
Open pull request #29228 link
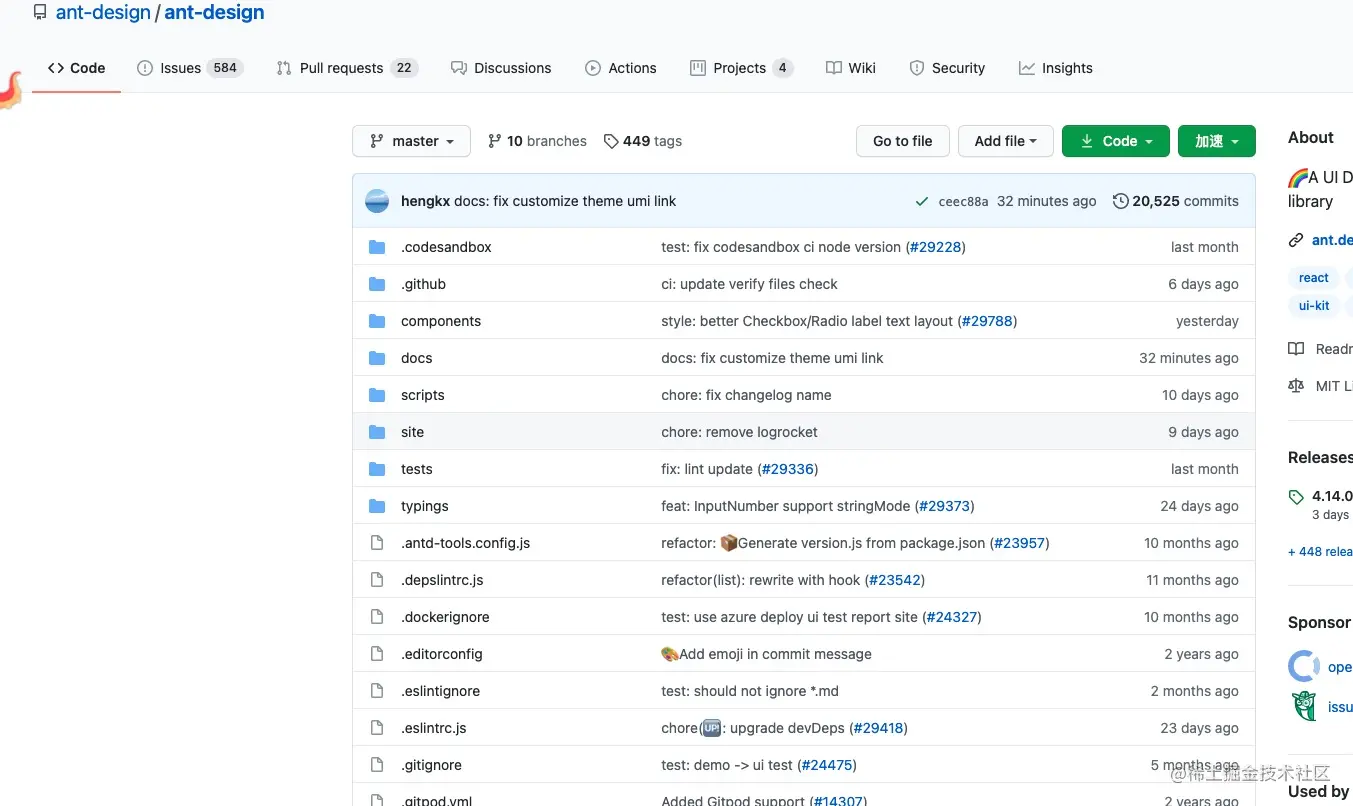936,247
